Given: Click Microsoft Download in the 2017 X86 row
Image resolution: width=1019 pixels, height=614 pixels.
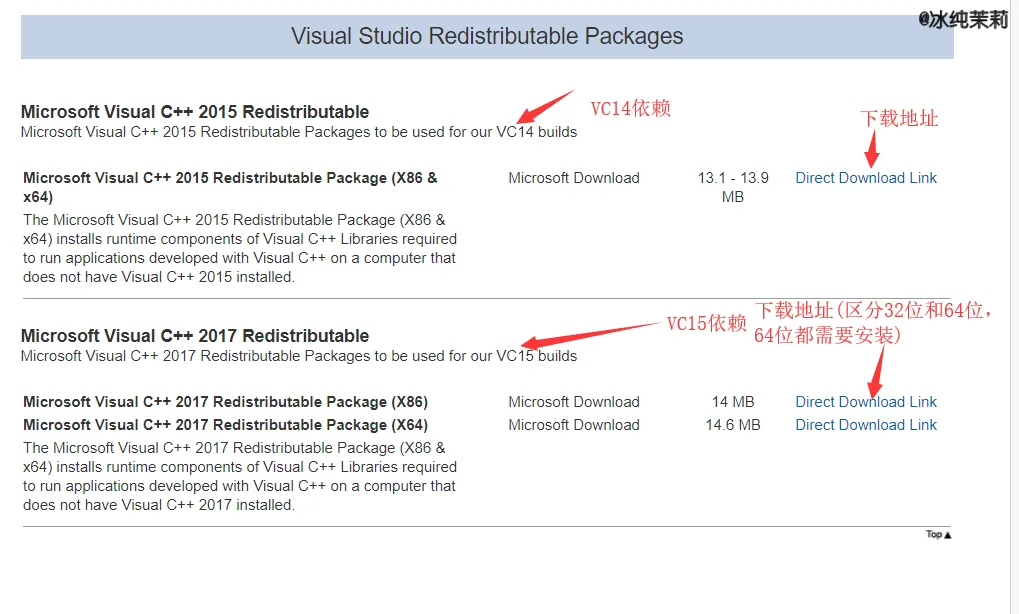Looking at the screenshot, I should pos(574,402).
